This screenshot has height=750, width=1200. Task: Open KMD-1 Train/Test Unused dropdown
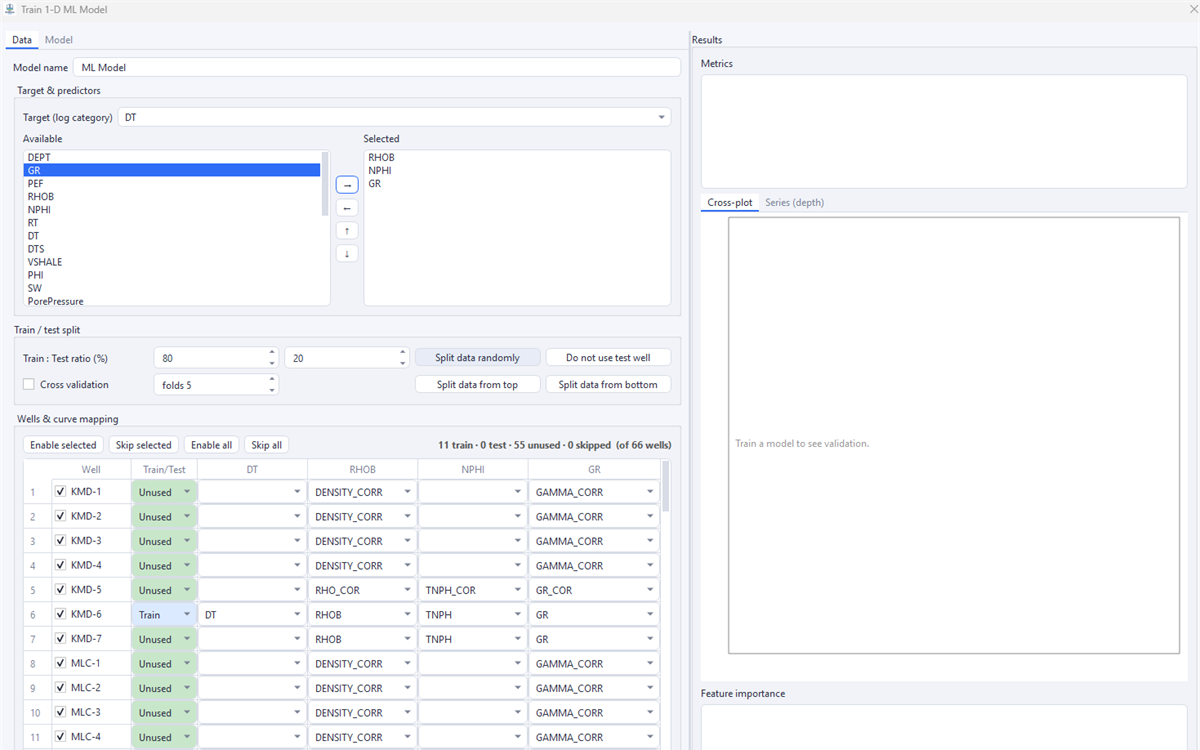[x=164, y=492]
